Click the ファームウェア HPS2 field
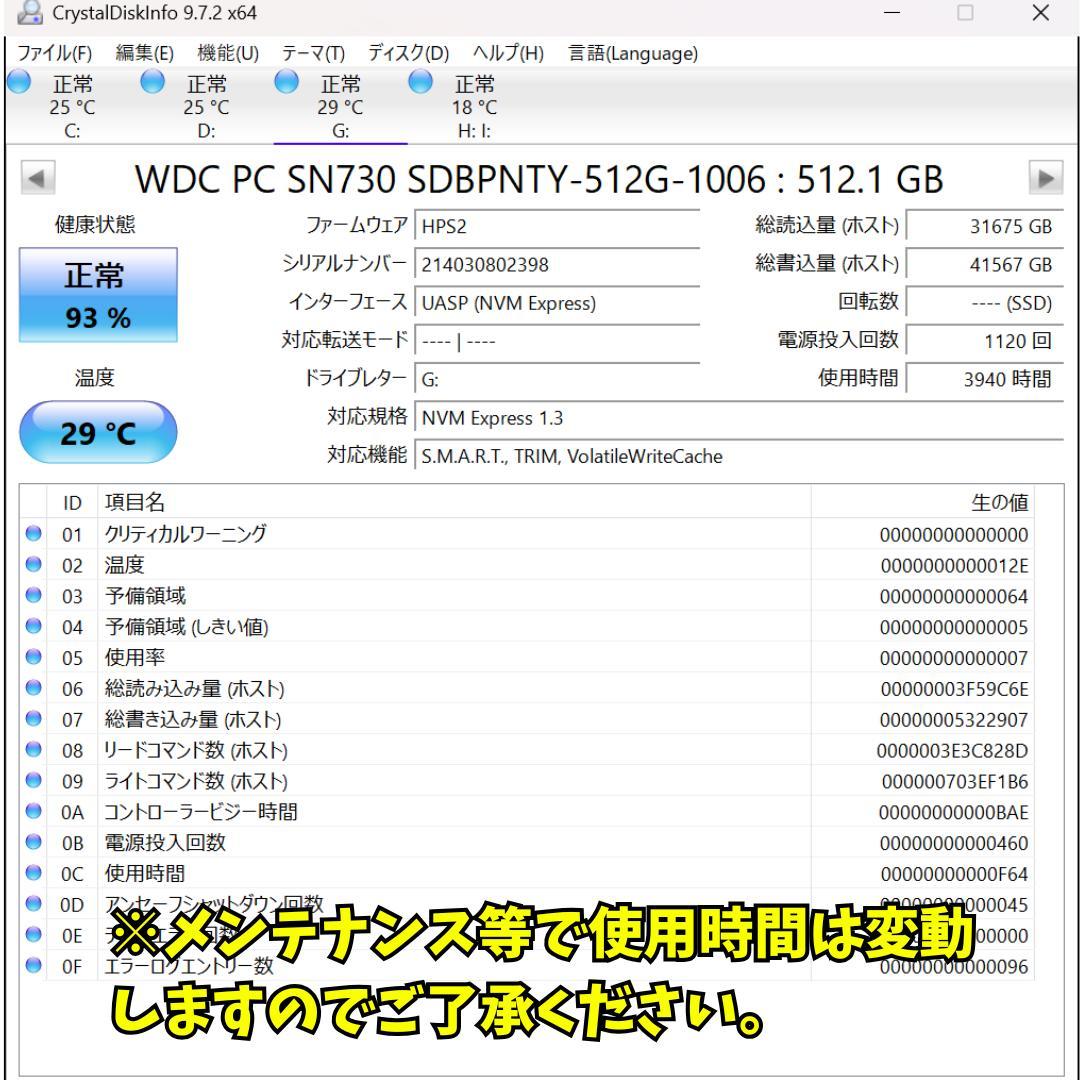Viewport: 1080px width, 1080px height. point(555,227)
